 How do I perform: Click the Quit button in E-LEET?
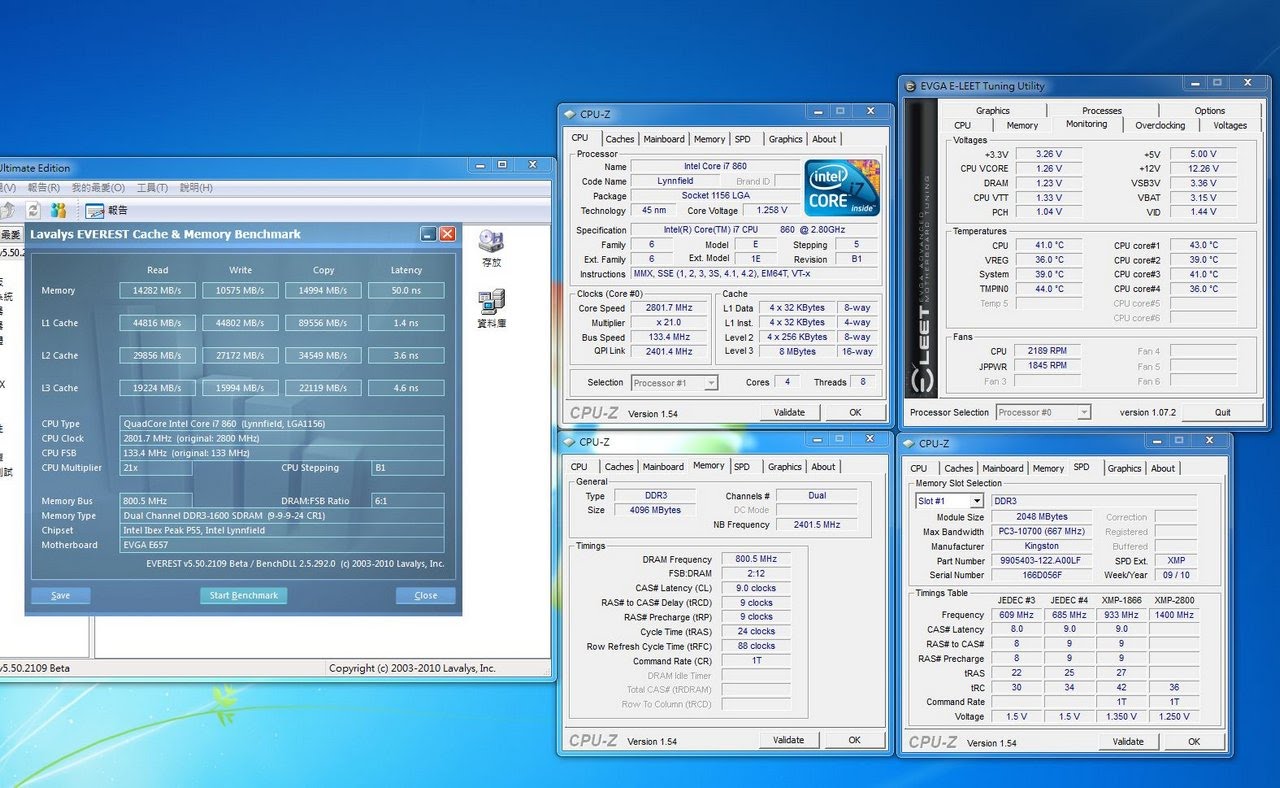pos(1223,412)
